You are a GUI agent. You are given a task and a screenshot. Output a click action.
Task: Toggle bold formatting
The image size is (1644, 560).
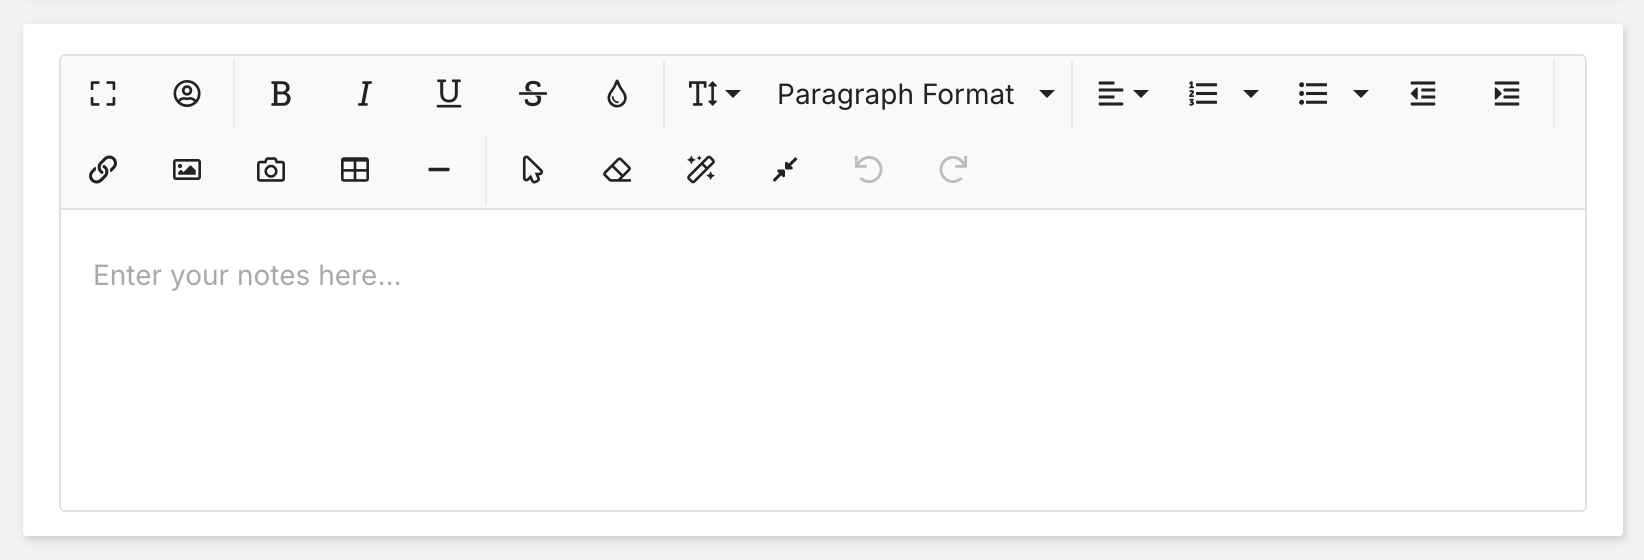pyautogui.click(x=281, y=94)
